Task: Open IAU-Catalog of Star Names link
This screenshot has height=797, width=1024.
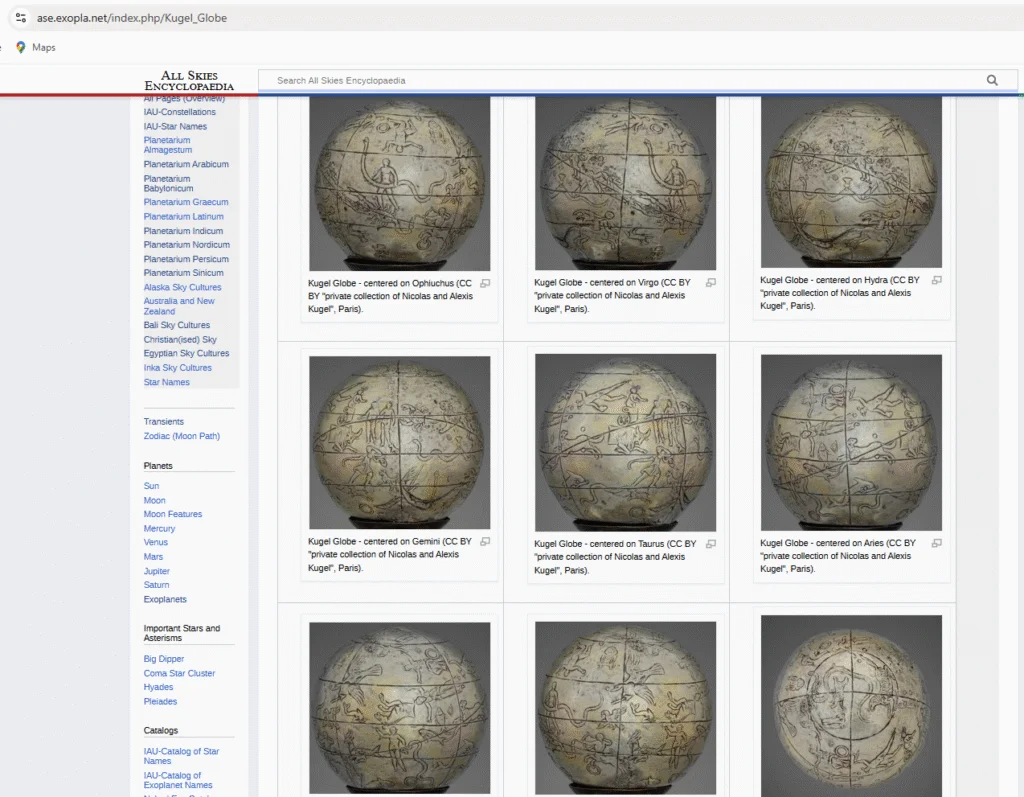Action: 182,756
